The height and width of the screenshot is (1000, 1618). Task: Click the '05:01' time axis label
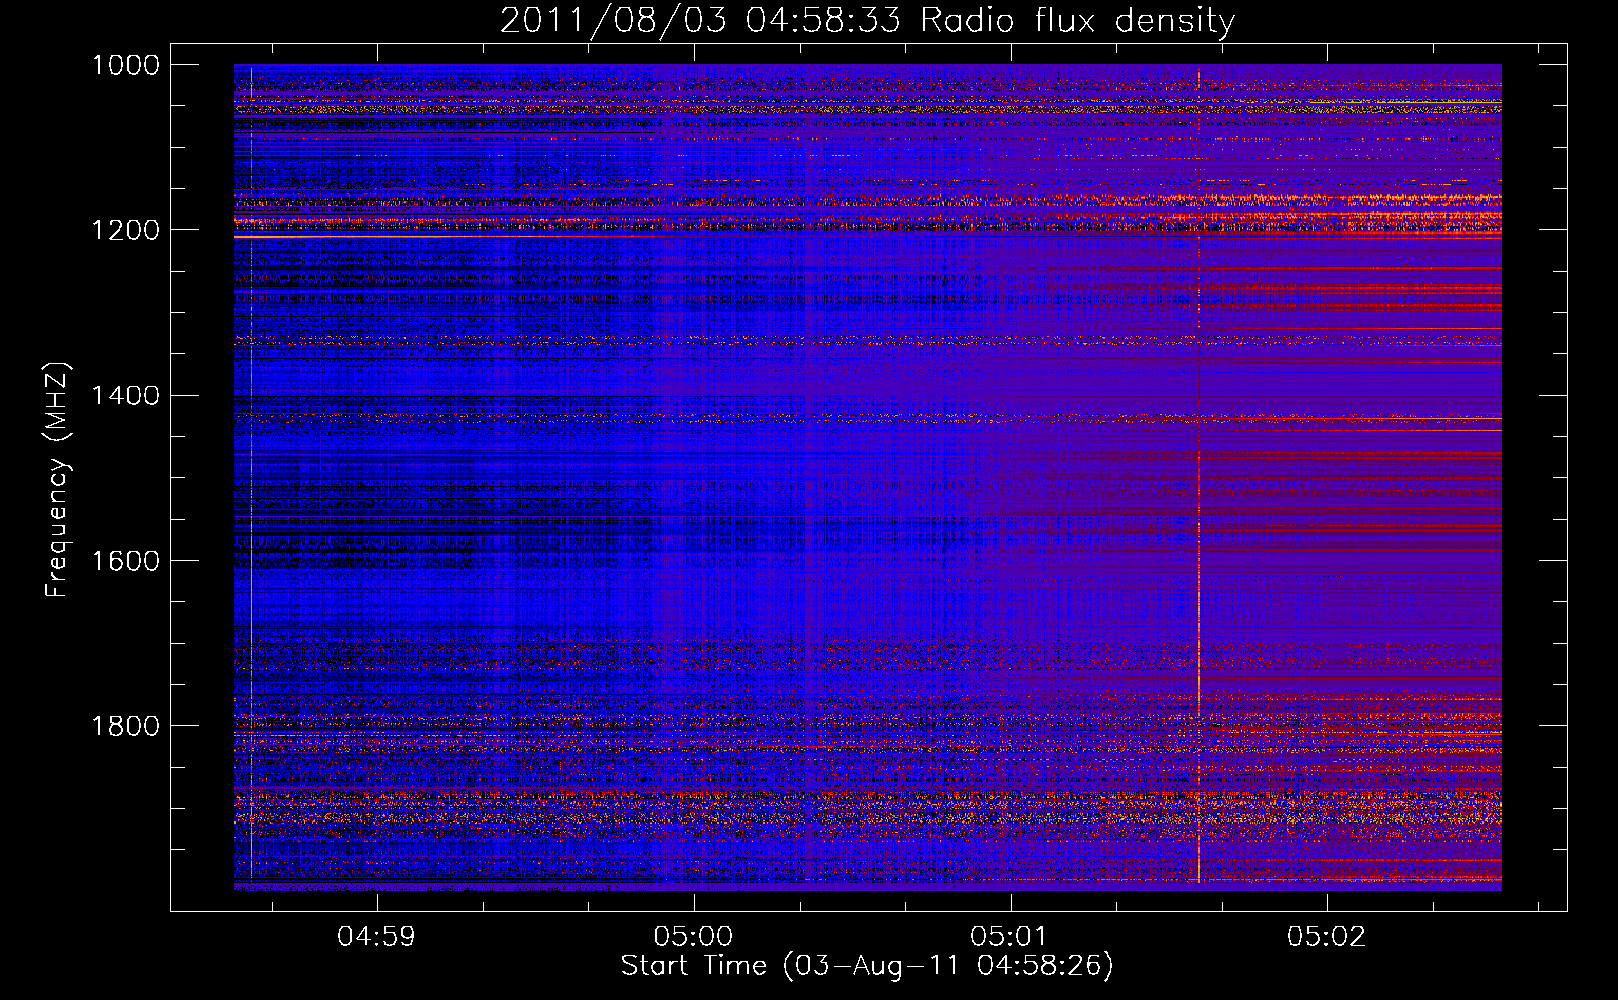pyautogui.click(x=1009, y=937)
